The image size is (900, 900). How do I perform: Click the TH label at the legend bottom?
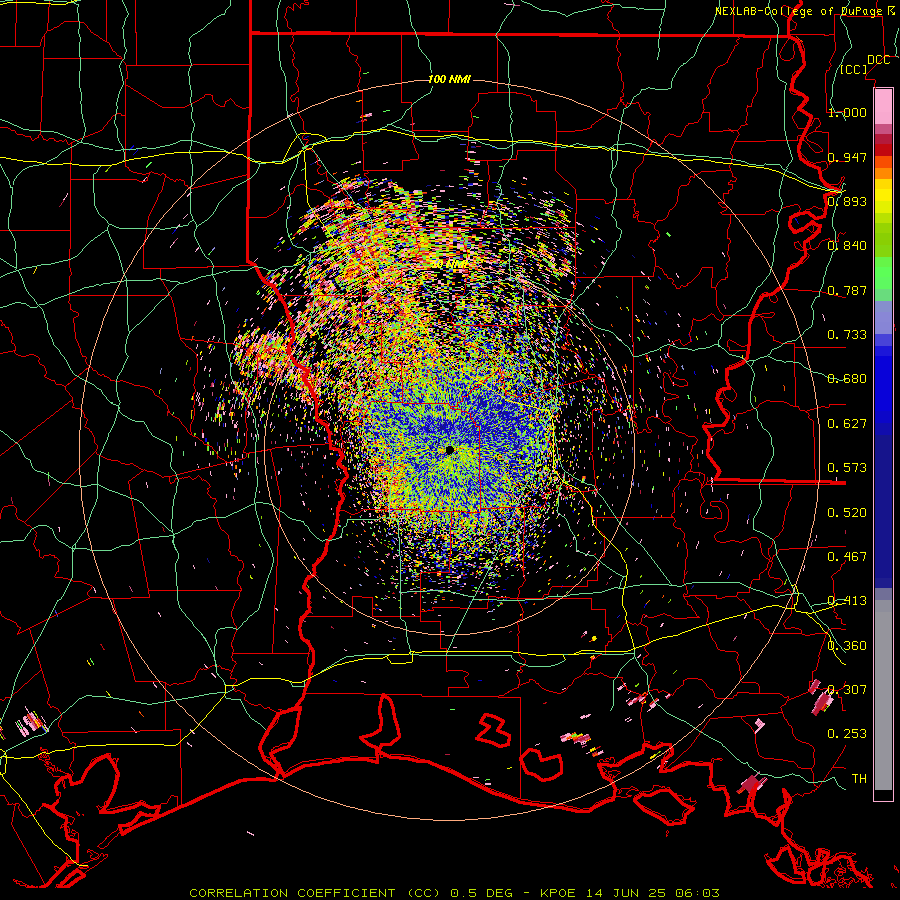[859, 779]
